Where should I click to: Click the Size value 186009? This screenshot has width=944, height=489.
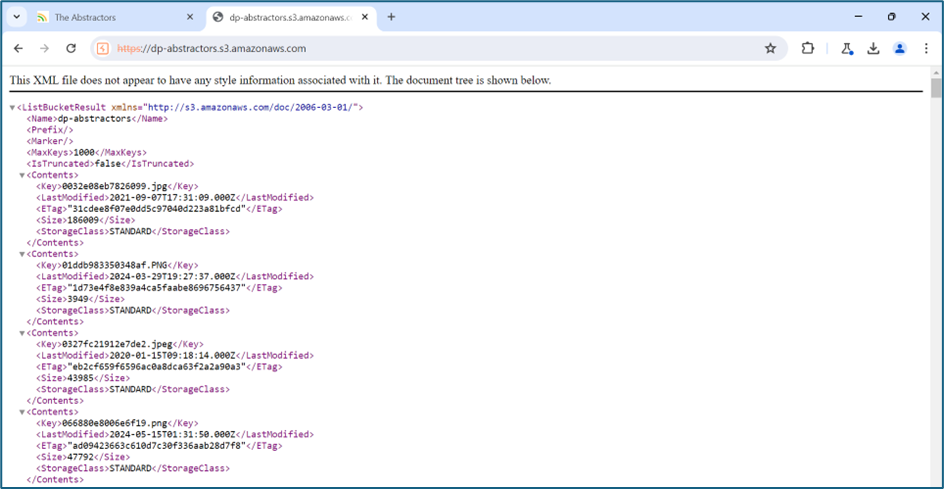pyautogui.click(x=82, y=220)
